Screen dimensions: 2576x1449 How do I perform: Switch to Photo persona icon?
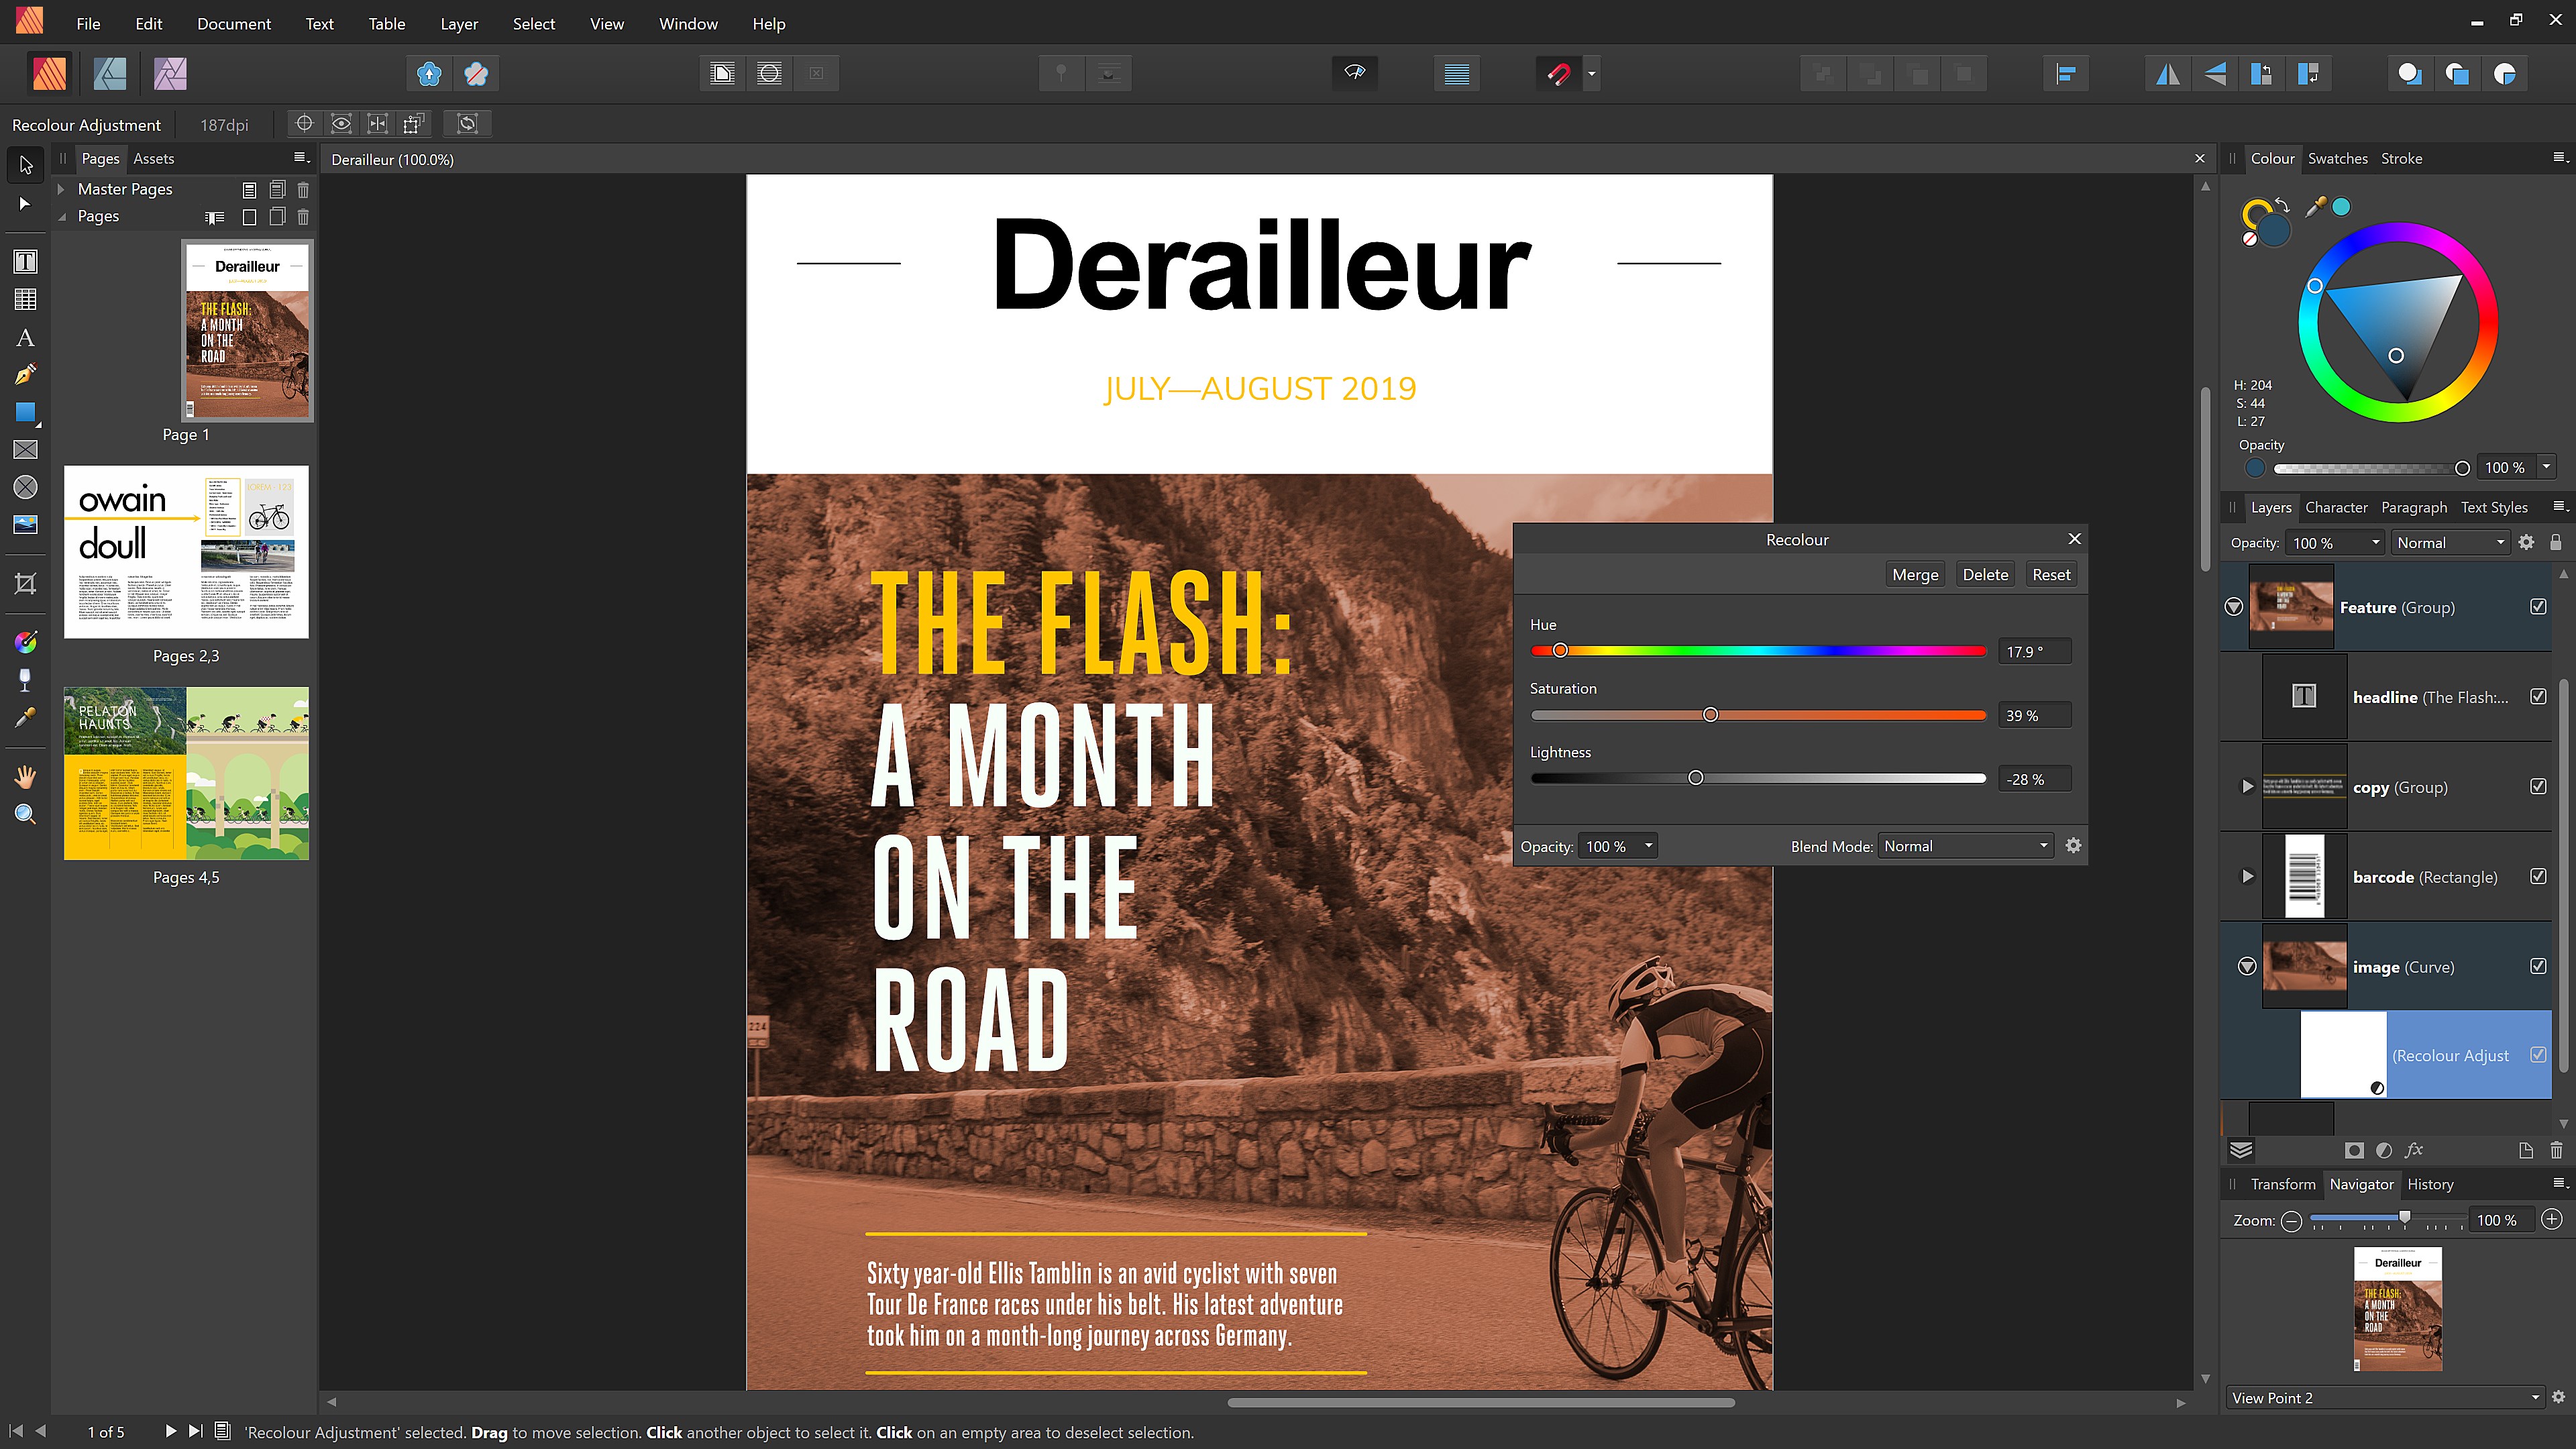click(170, 73)
